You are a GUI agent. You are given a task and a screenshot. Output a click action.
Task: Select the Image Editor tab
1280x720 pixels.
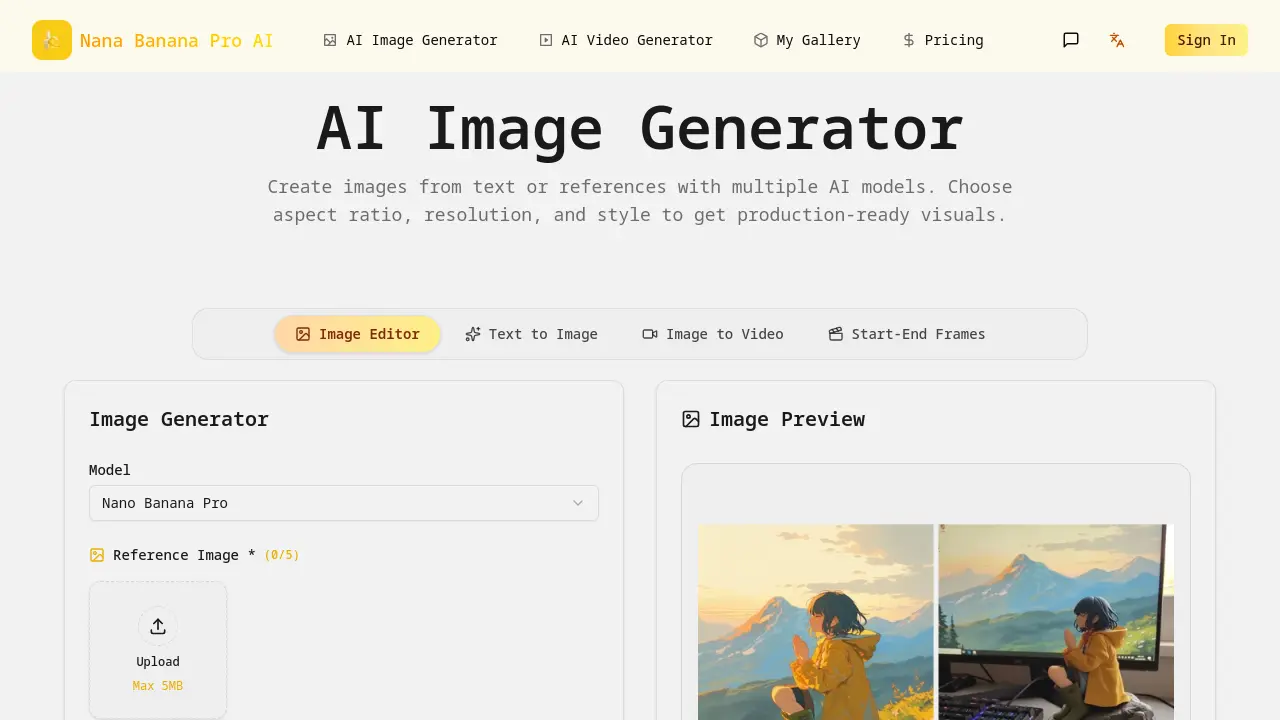[358, 334]
